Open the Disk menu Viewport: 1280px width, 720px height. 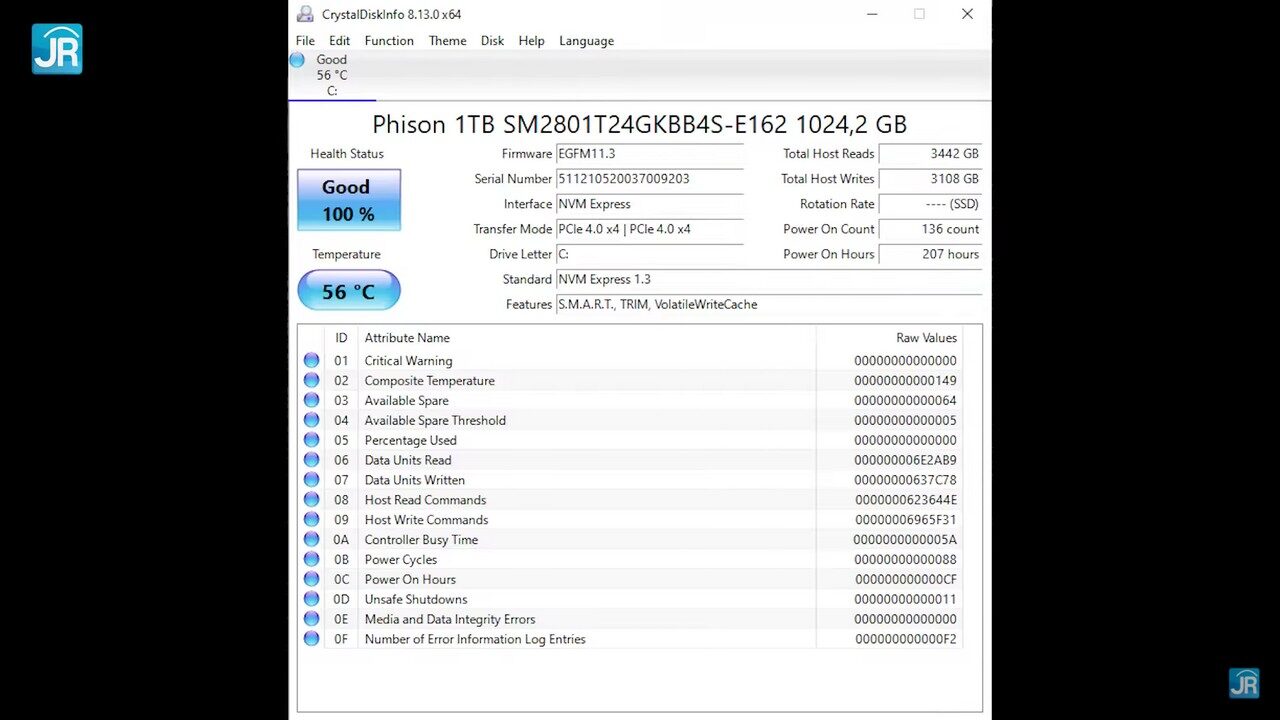coord(492,40)
